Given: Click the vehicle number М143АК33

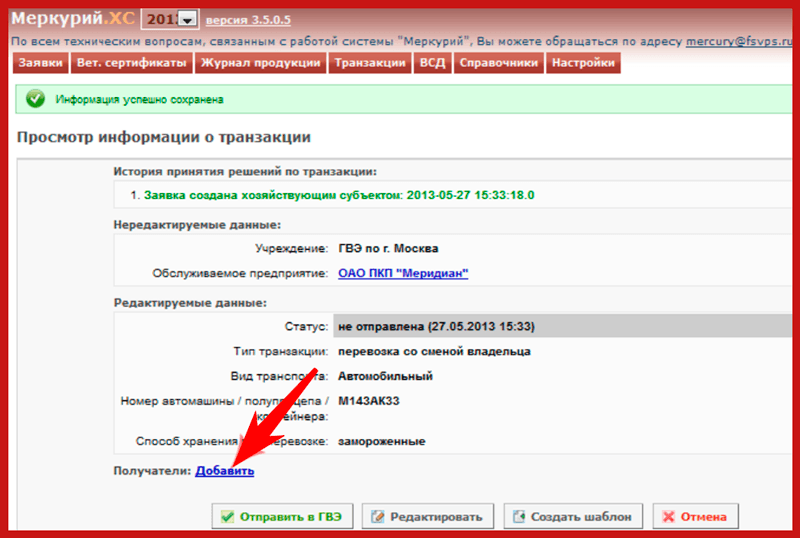Looking at the screenshot, I should tap(369, 401).
